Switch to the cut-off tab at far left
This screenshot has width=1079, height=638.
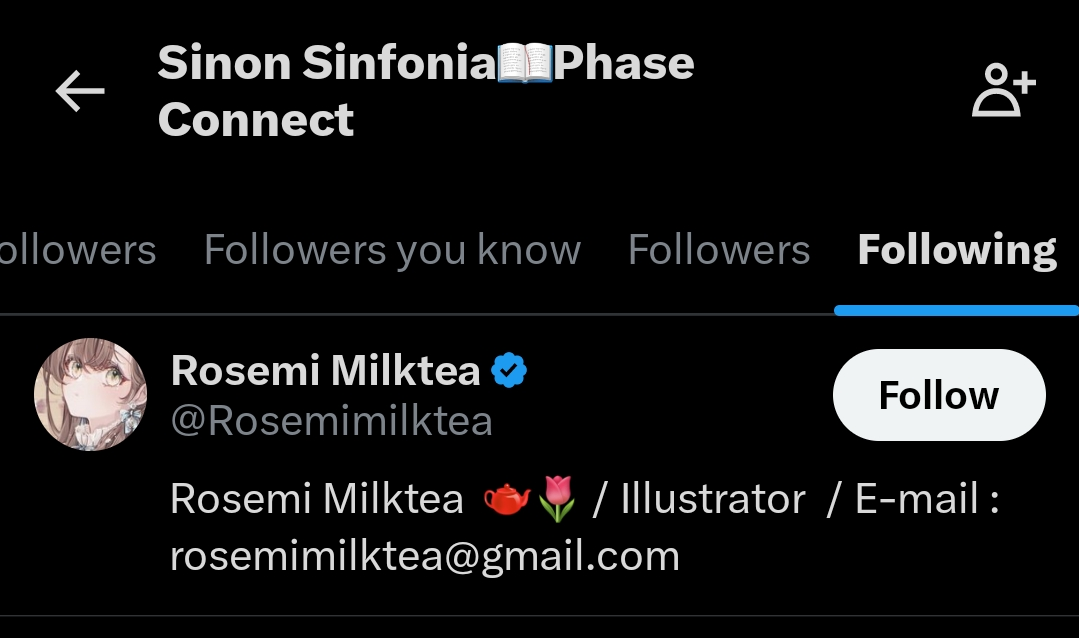[77, 250]
